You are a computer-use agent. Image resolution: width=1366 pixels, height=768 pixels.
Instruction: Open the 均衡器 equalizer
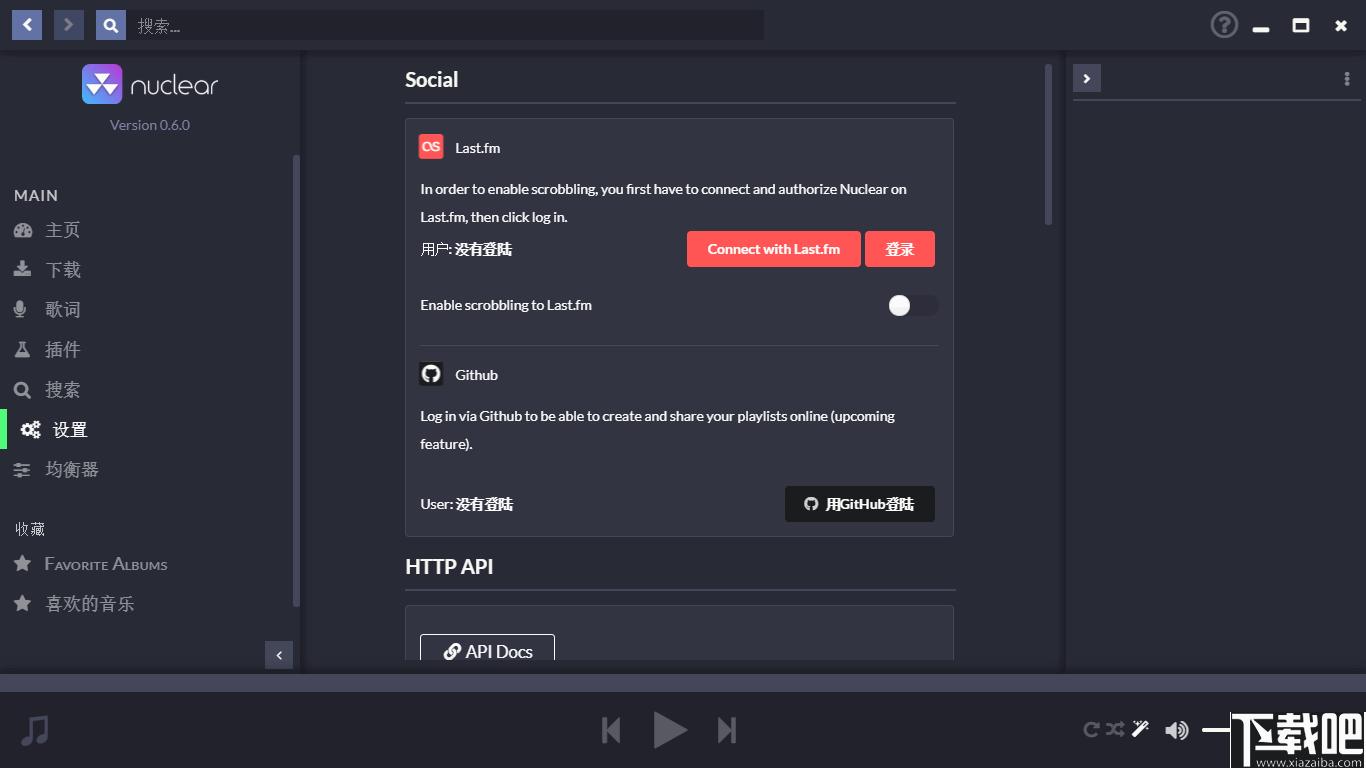pos(56,470)
